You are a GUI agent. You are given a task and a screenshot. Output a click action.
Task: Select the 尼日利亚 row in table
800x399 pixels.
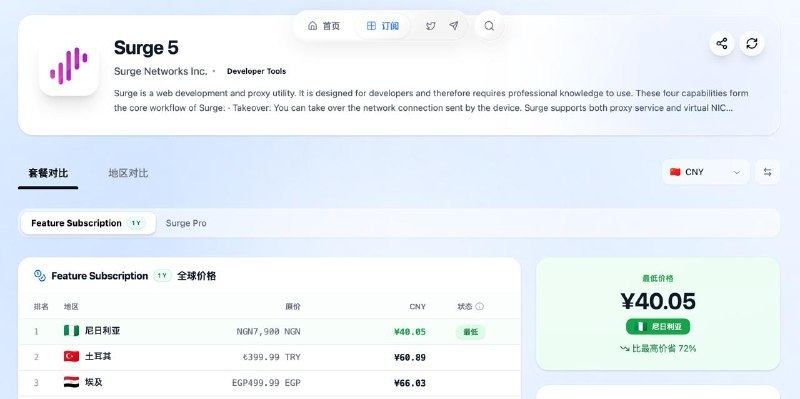pyautogui.click(x=269, y=332)
